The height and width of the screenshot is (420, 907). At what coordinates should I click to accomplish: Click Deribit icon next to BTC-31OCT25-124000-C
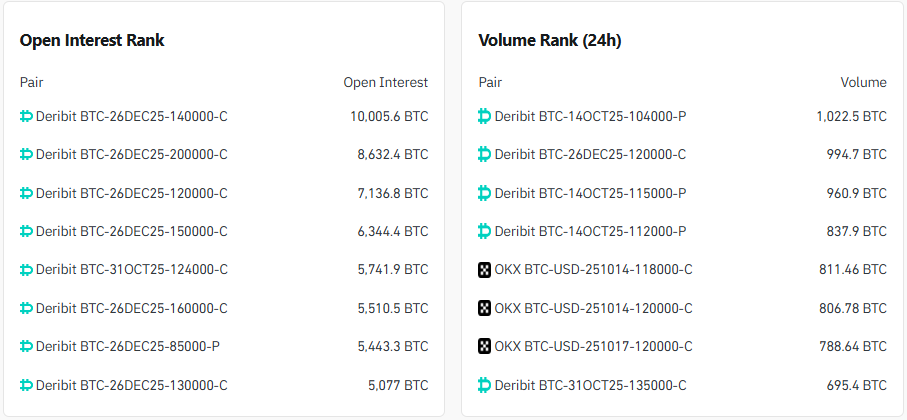coord(27,270)
